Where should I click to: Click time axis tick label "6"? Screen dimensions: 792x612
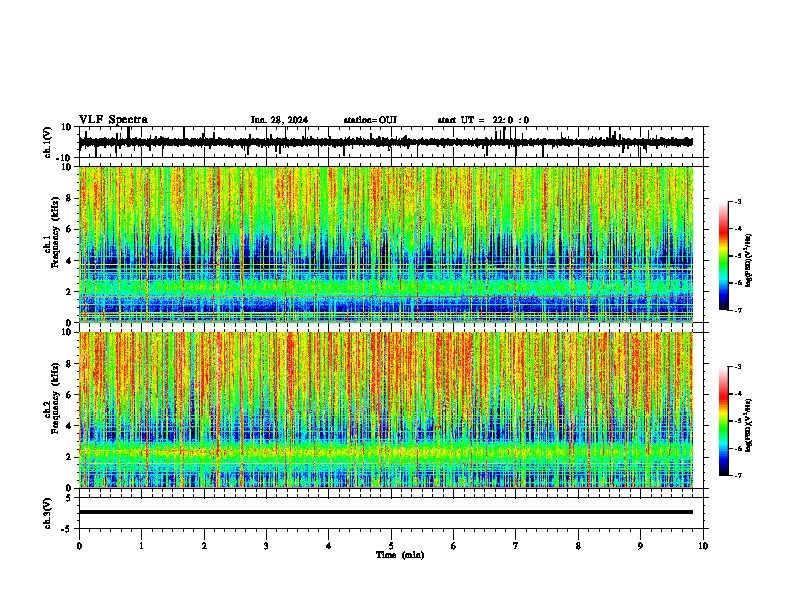click(x=454, y=546)
